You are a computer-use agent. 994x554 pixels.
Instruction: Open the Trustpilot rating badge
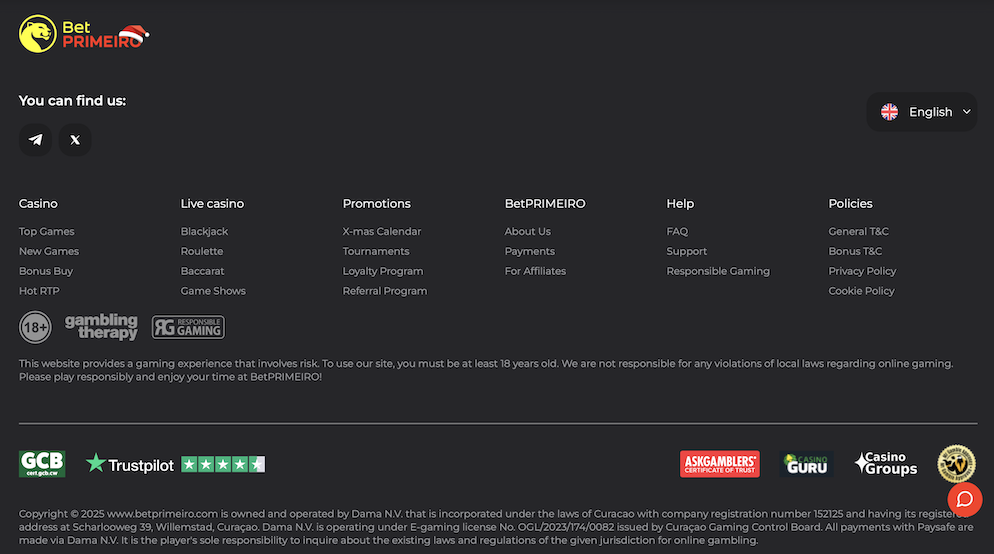(175, 464)
